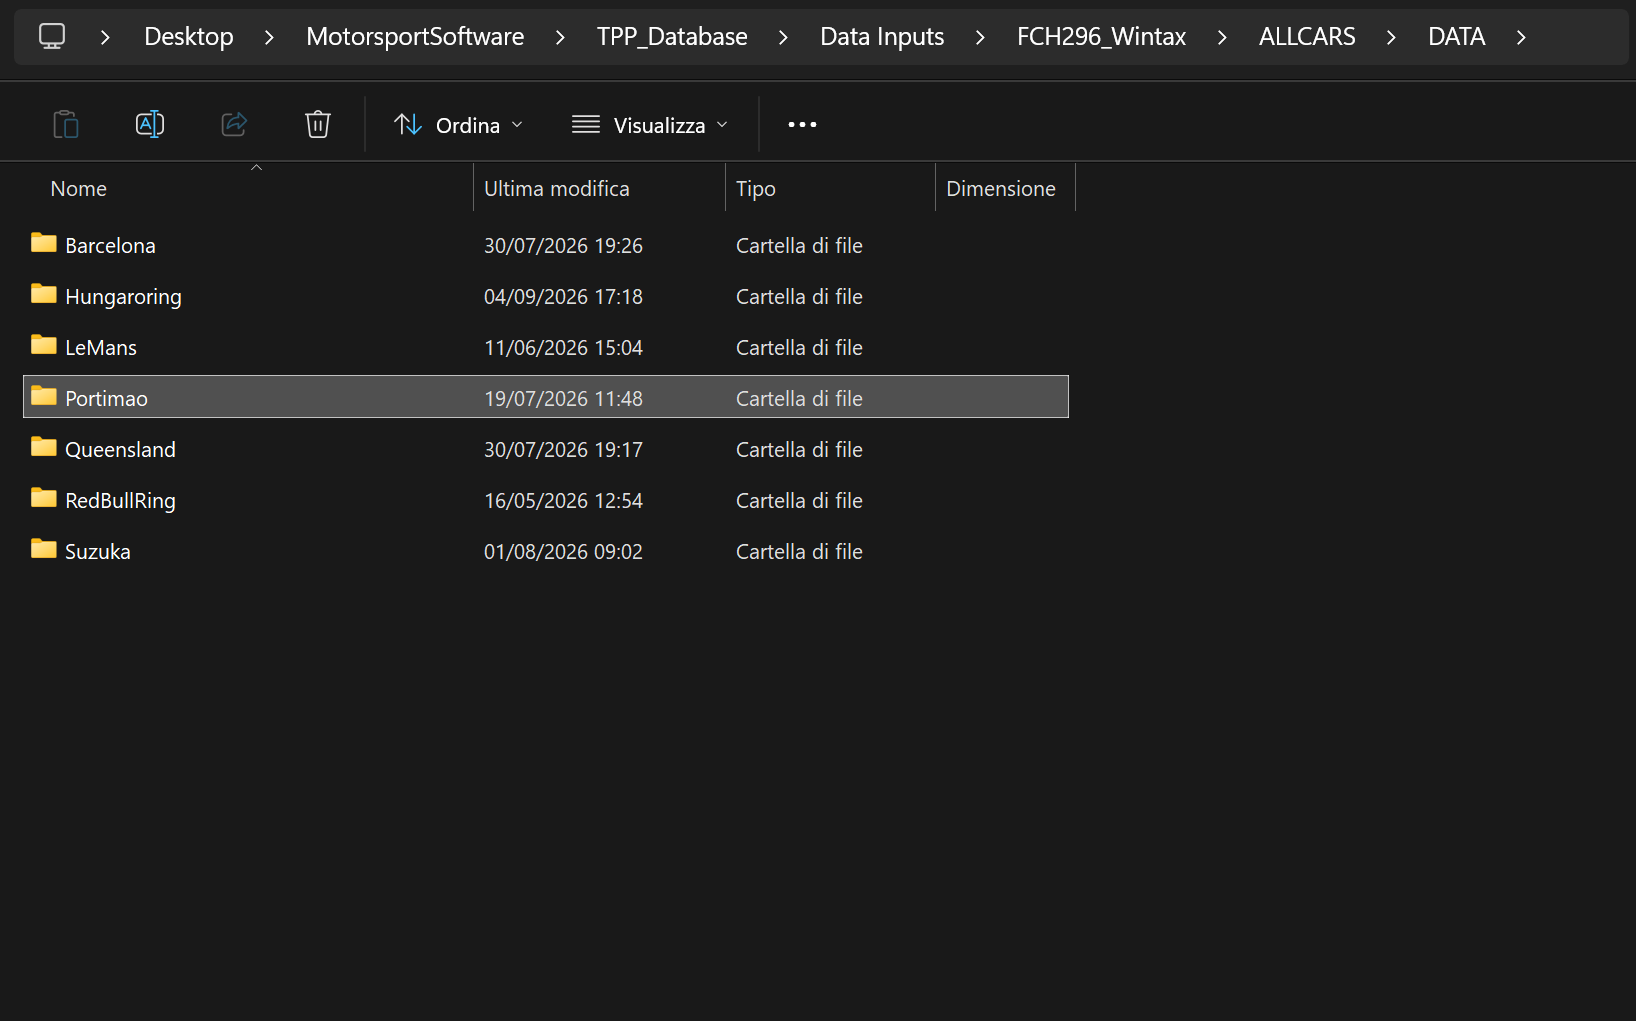
Task: Click the Queensland folder name
Action: (x=120, y=449)
